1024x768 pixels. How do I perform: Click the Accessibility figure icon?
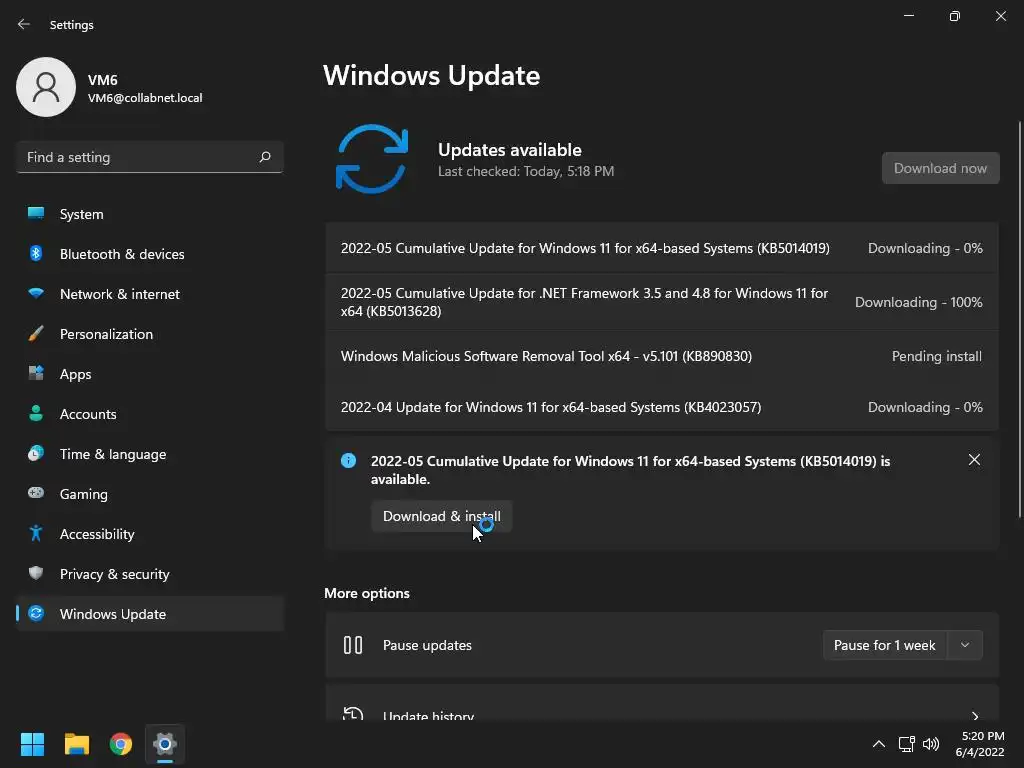(x=36, y=534)
